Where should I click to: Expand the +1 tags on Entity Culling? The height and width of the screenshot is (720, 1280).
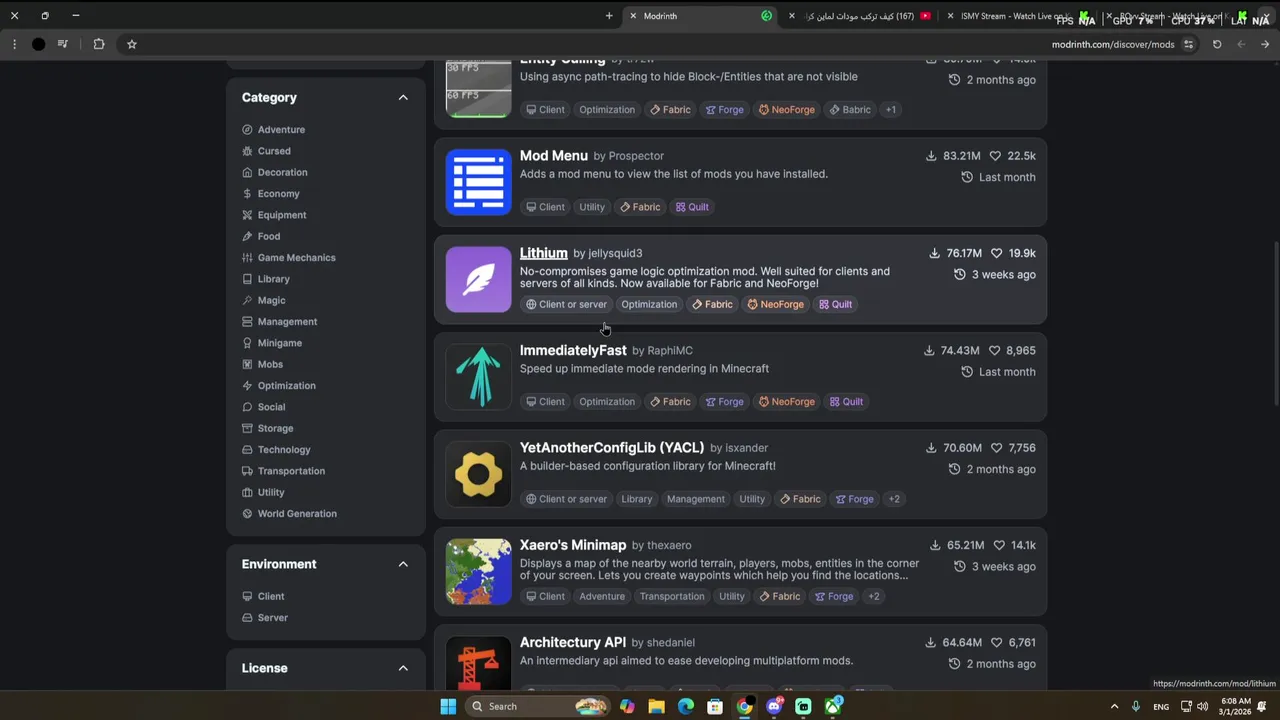coord(890,109)
